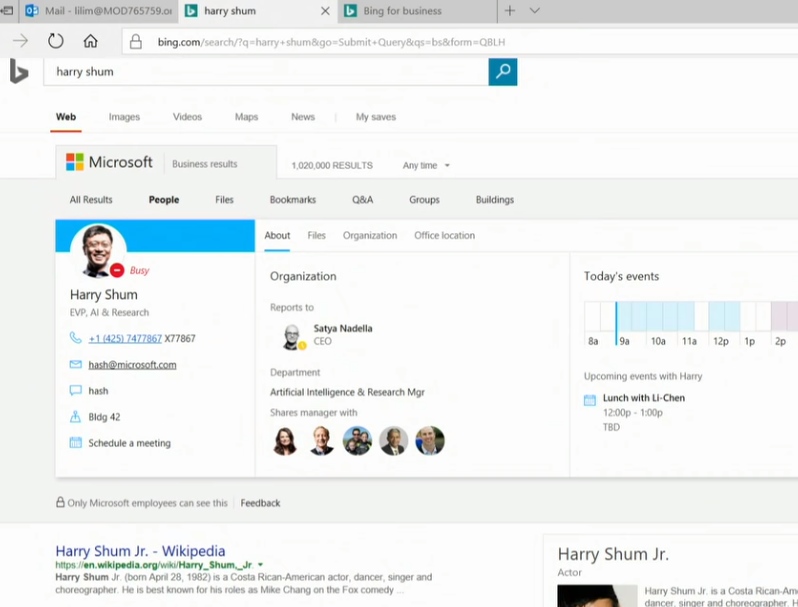This screenshot has height=607, width=798.
Task: Click the chat bubble icon next to hash
Action: pos(75,391)
